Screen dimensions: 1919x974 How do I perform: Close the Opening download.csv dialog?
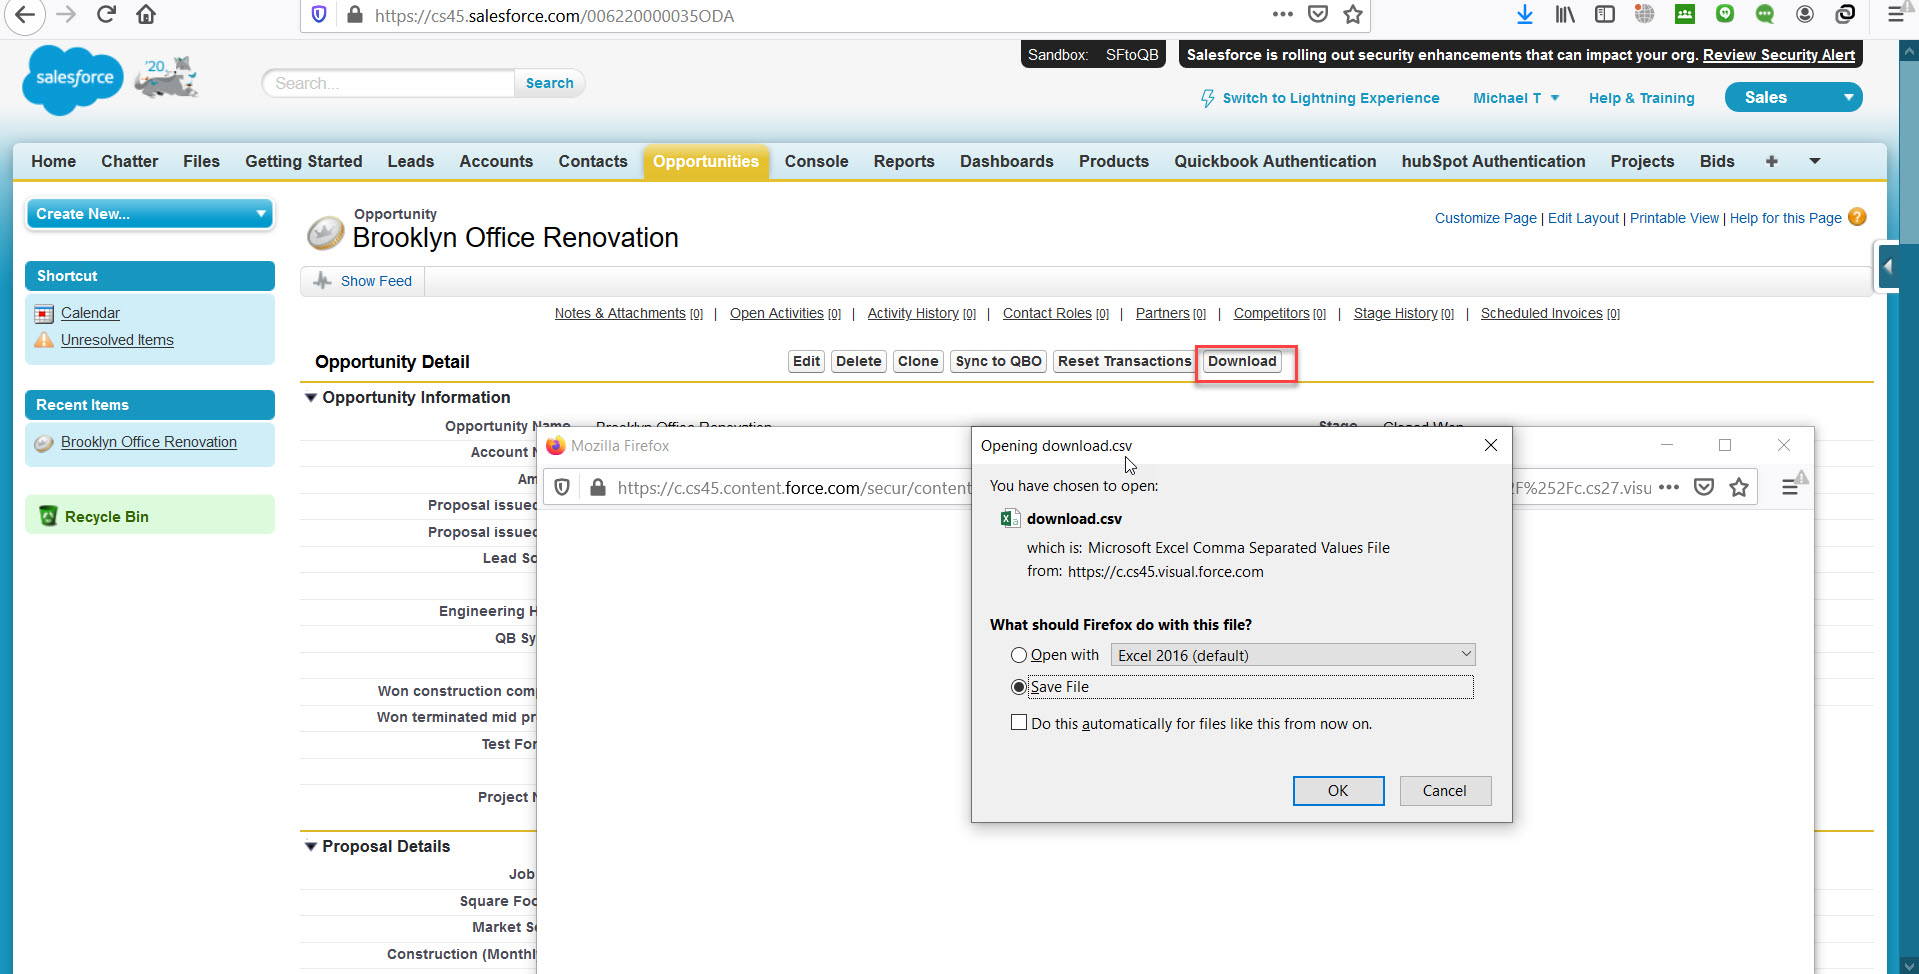tap(1491, 445)
